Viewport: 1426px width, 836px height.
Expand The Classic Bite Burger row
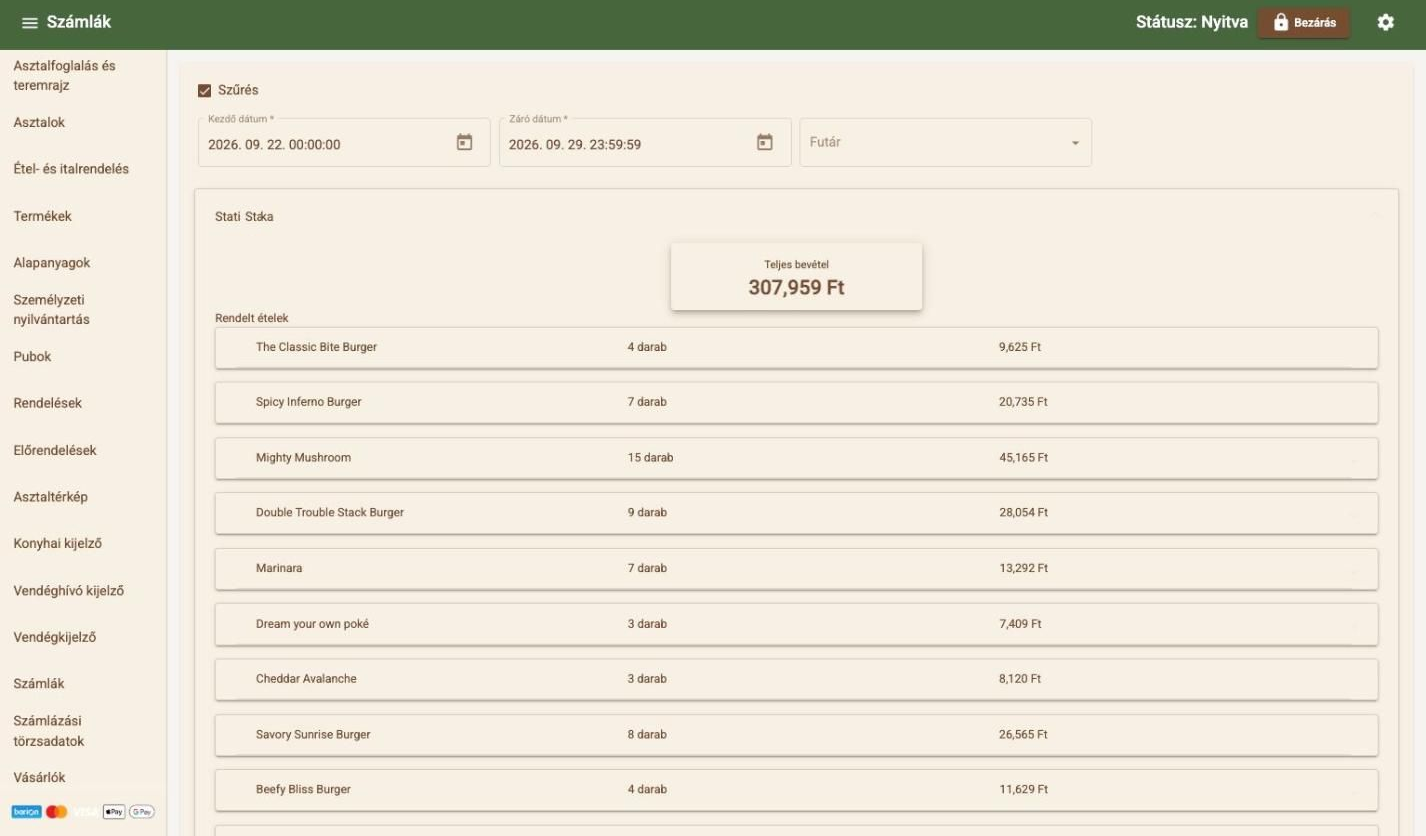[796, 347]
